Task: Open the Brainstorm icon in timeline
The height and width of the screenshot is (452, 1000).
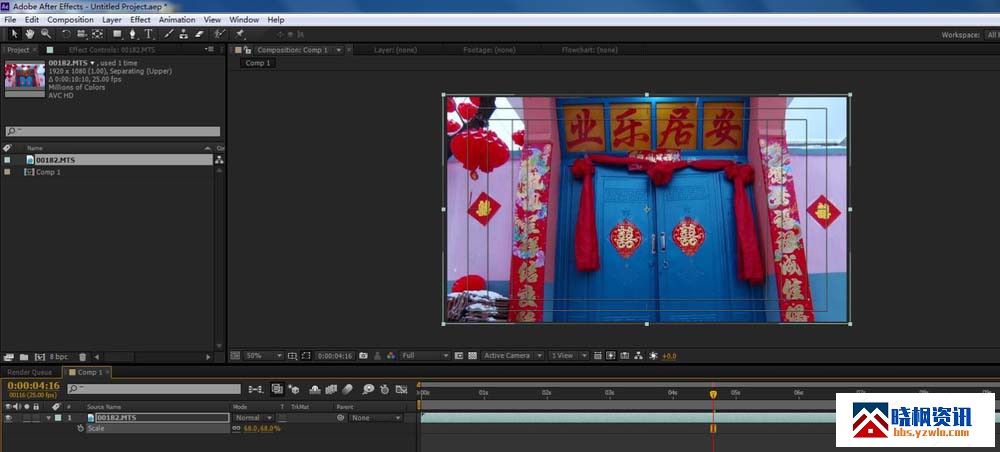Action: pyautogui.click(x=369, y=389)
